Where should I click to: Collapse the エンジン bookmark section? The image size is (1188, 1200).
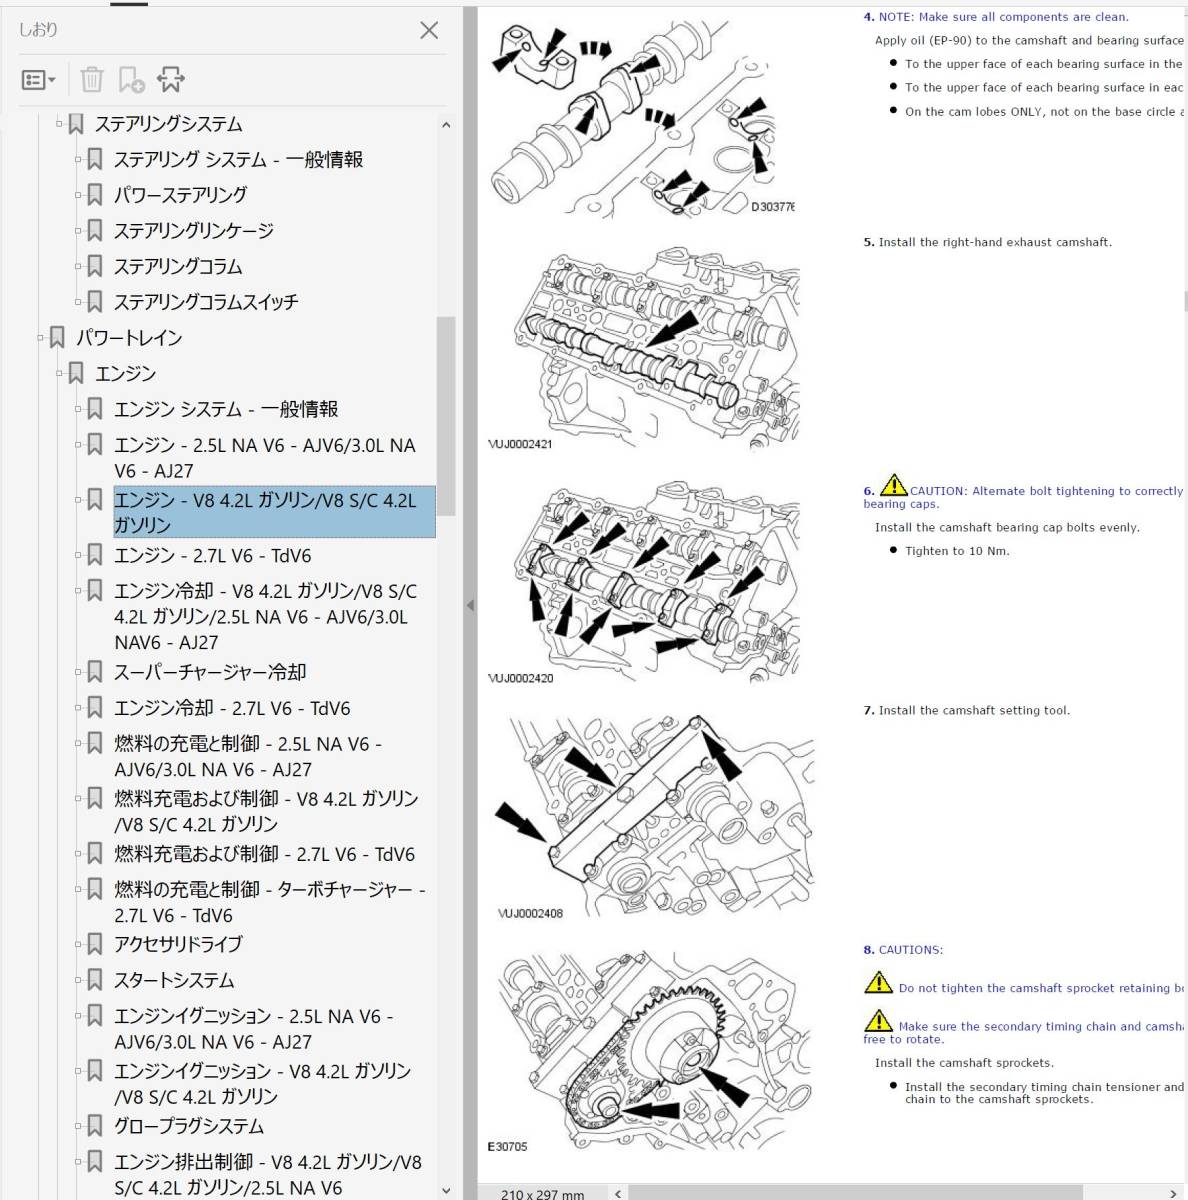[x=58, y=373]
